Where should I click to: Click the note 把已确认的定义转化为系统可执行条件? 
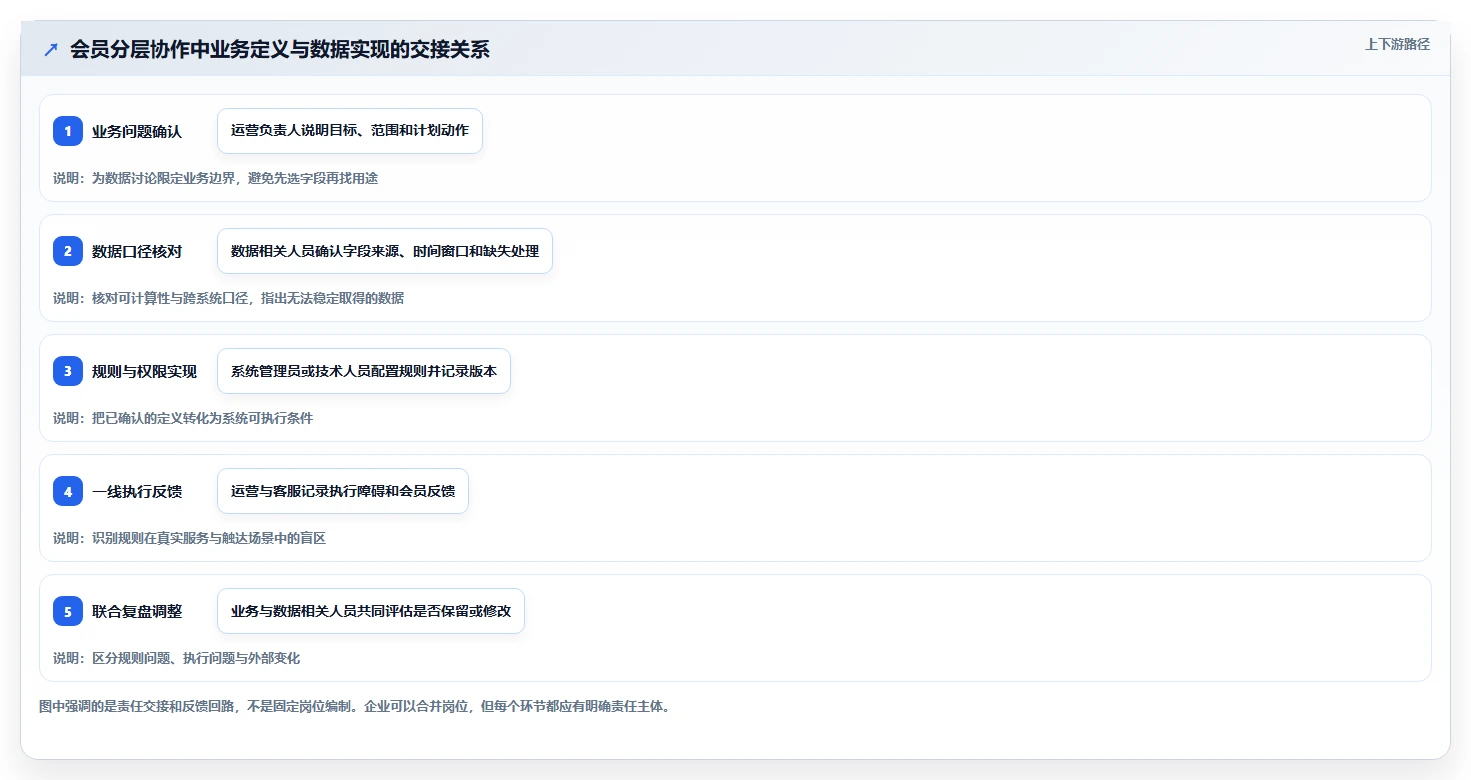click(183, 418)
